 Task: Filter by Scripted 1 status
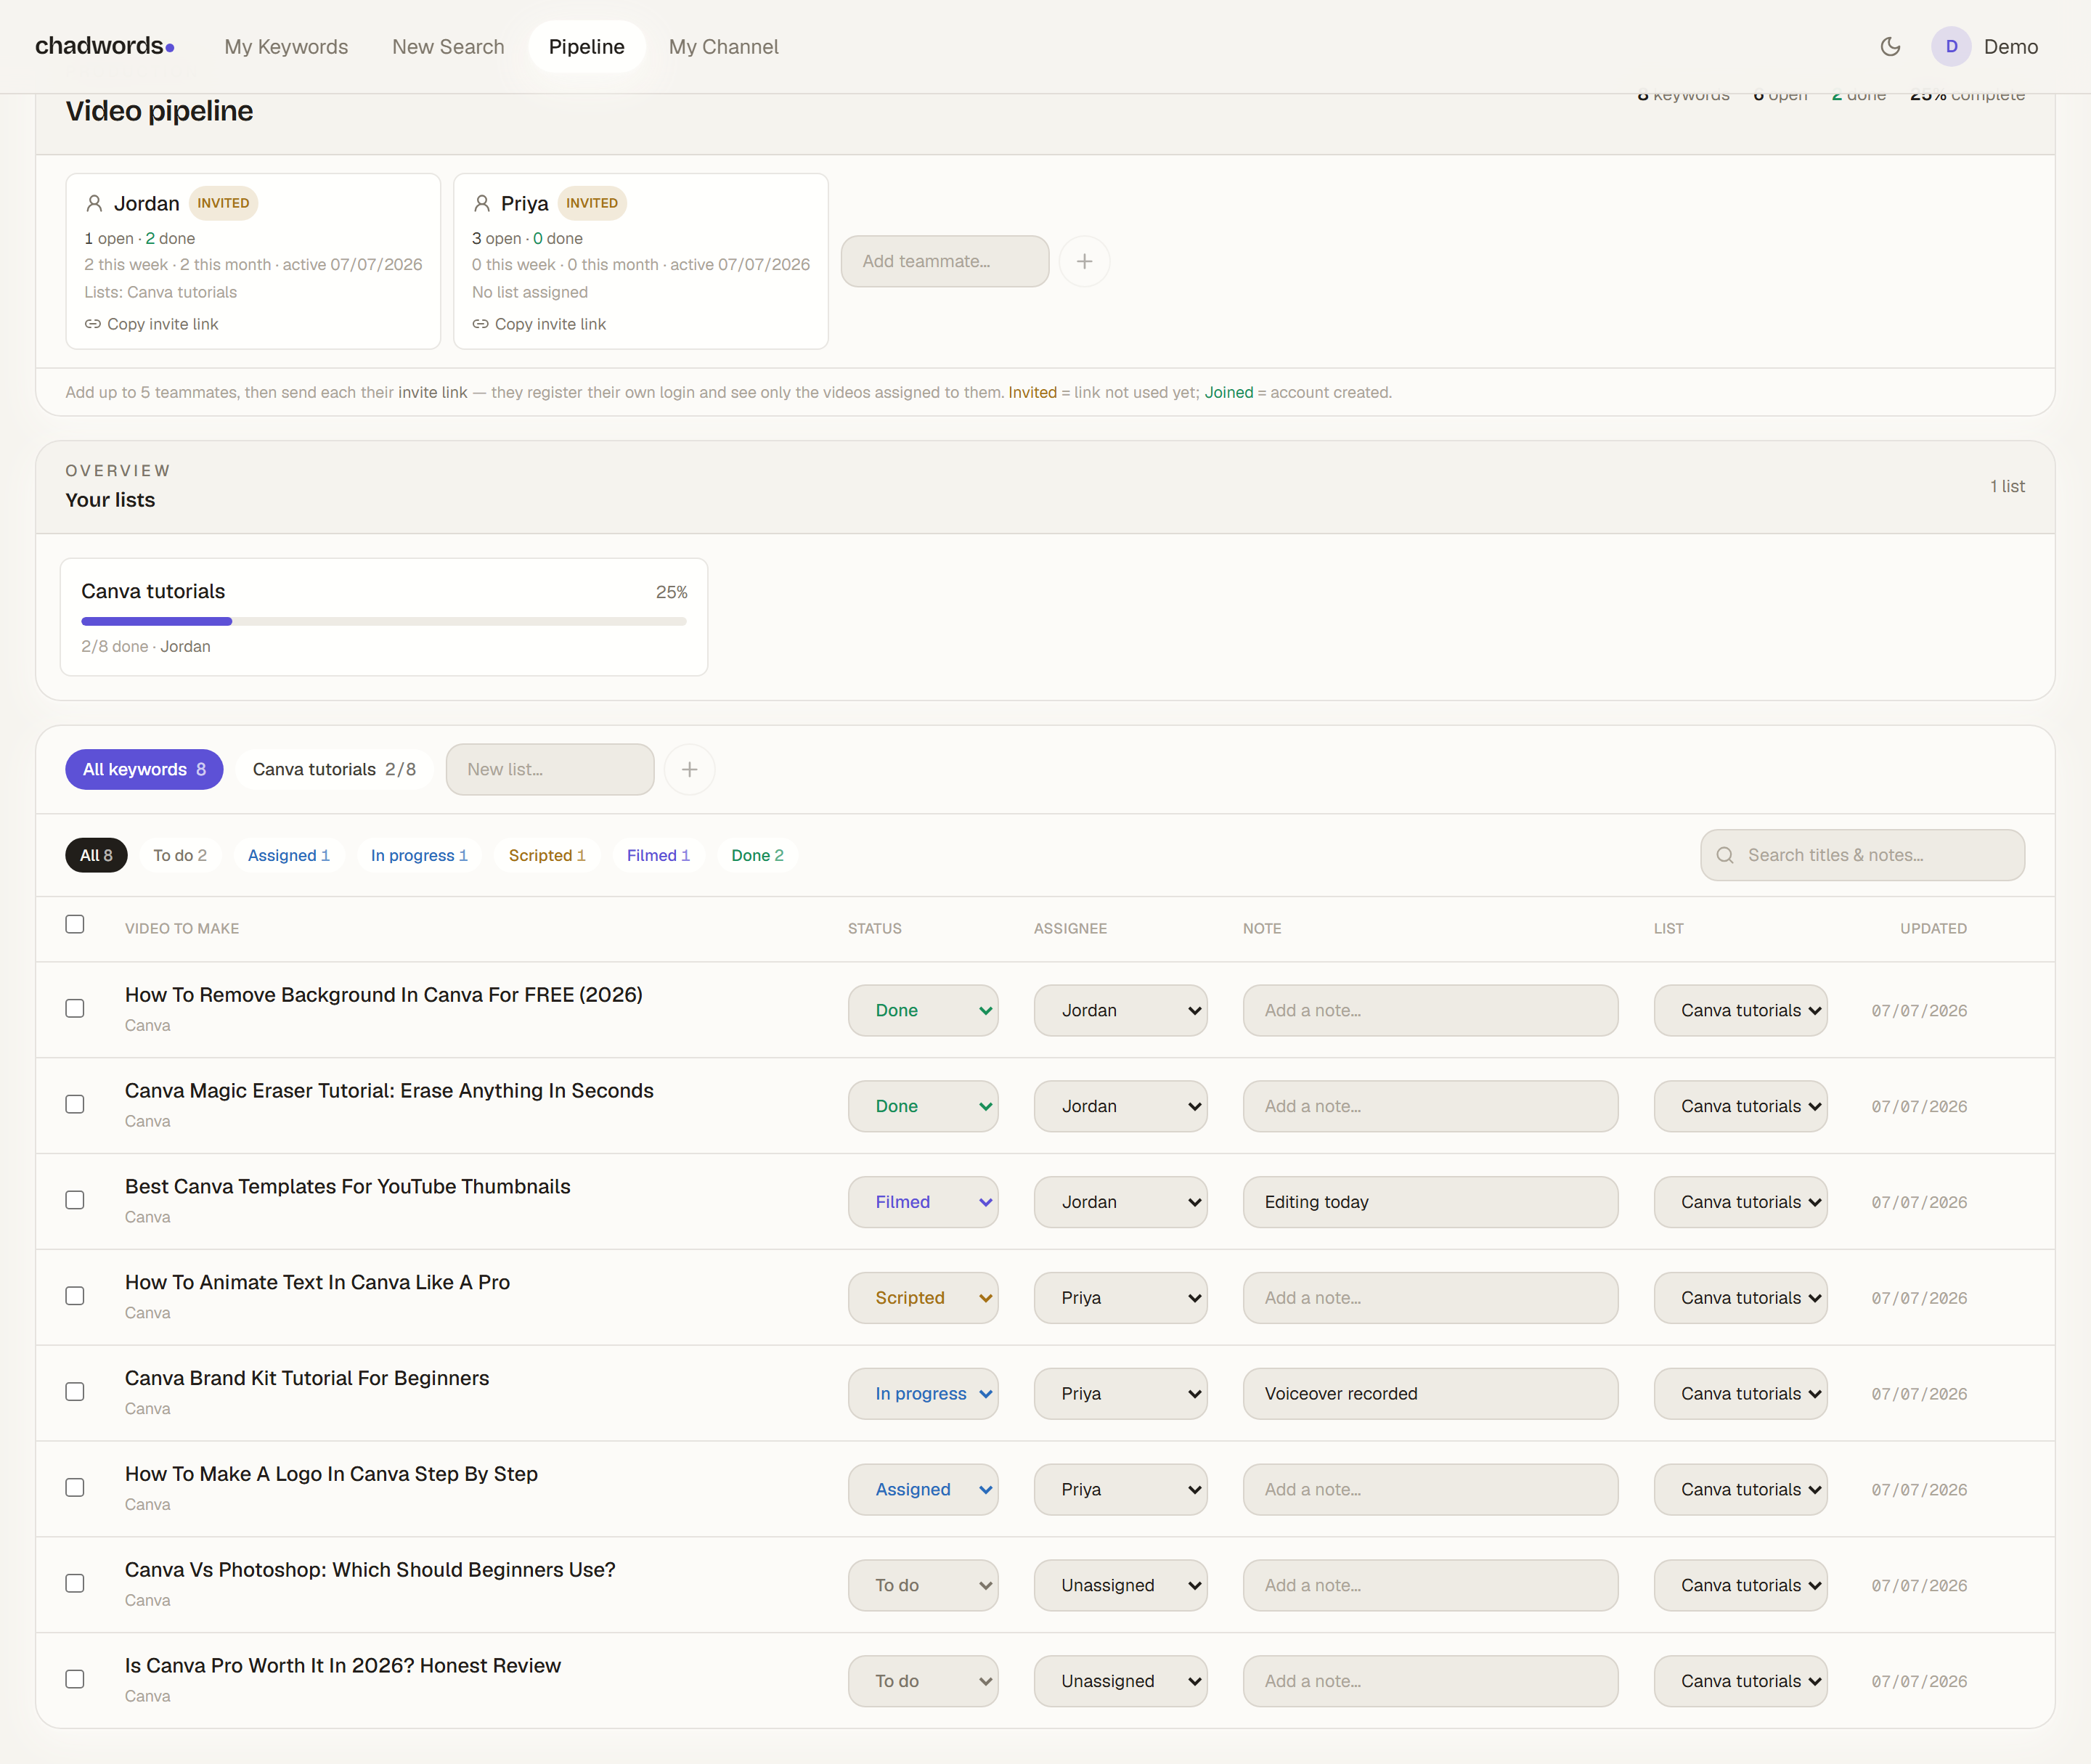547,855
